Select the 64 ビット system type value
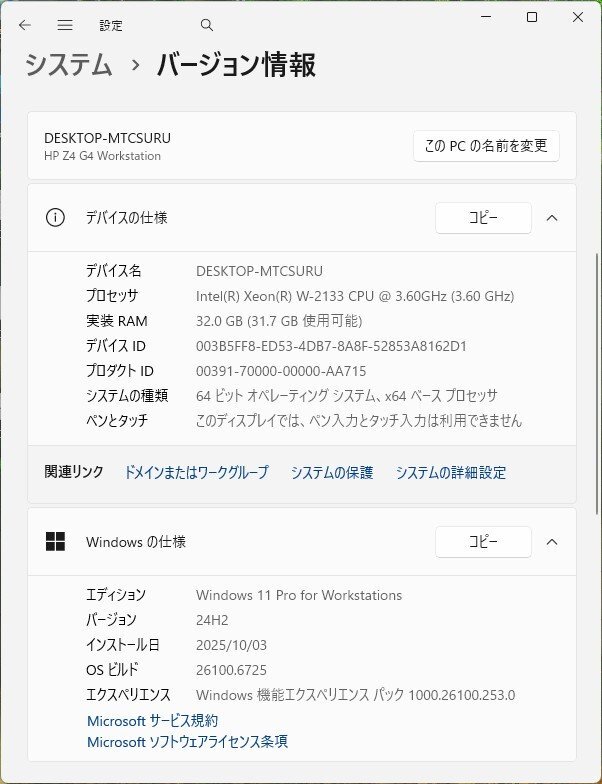The height and width of the screenshot is (784, 602). point(347,396)
